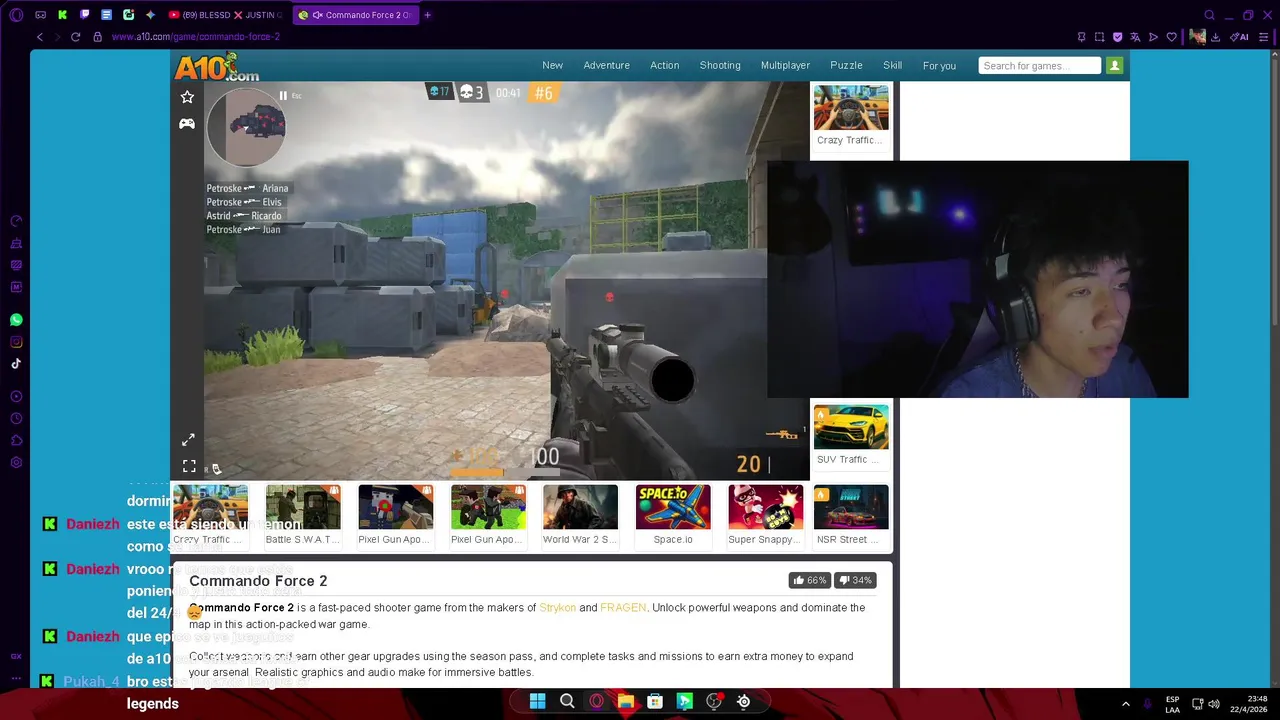Image resolution: width=1280 pixels, height=720 pixels.
Task: Open Instagram in the sidebar
Action: (16, 342)
